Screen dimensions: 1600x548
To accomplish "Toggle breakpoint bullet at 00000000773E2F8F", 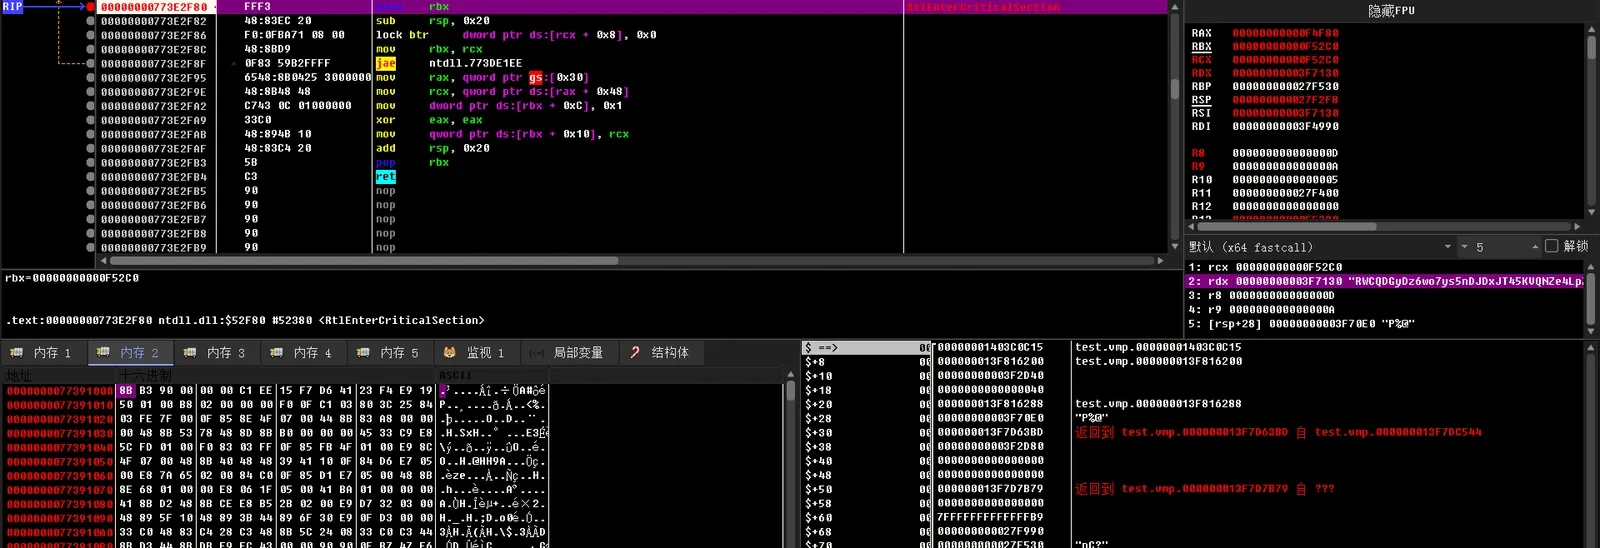I will tap(91, 63).
